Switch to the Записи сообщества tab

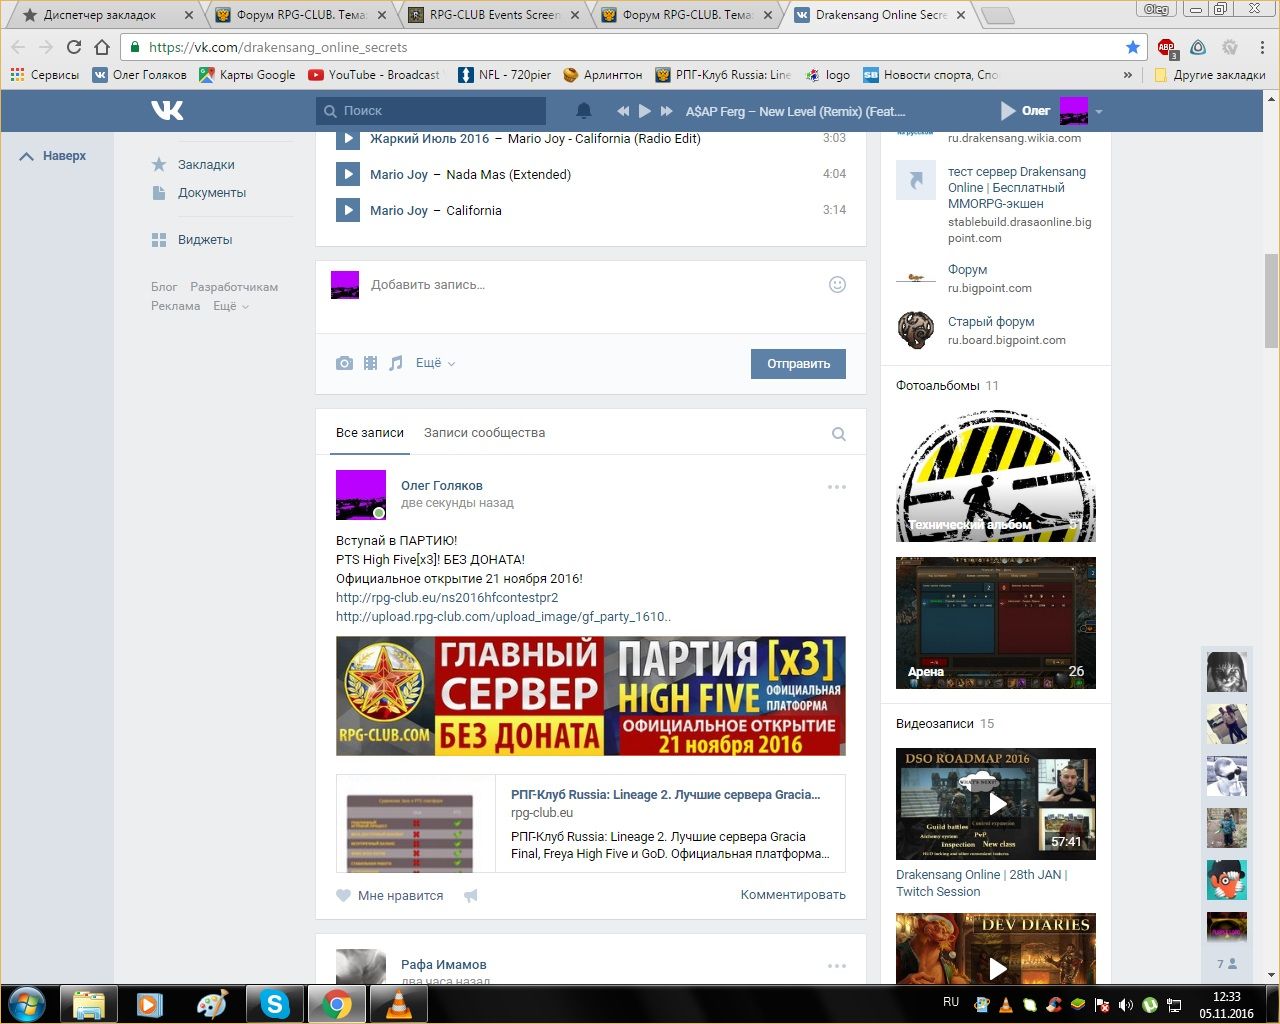[x=484, y=433]
